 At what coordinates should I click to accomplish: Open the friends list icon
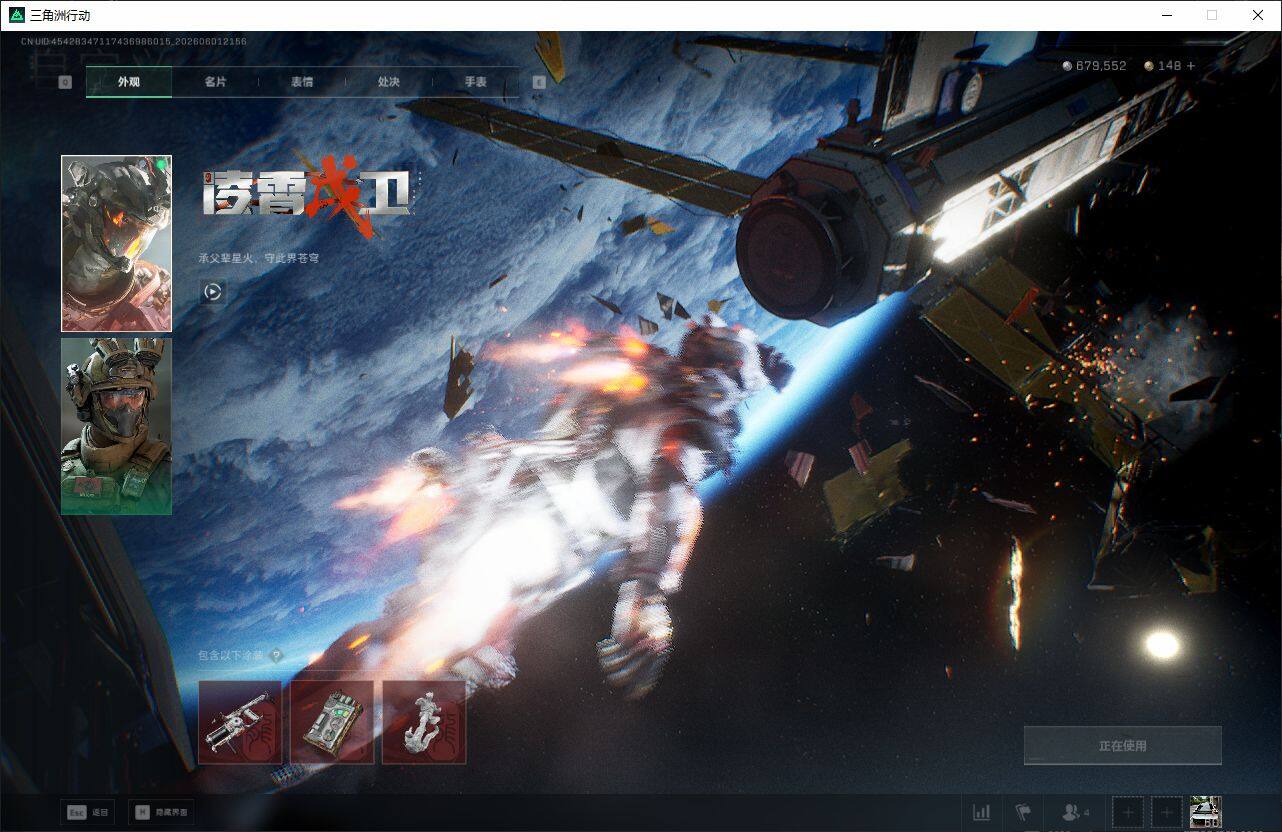pos(1075,812)
